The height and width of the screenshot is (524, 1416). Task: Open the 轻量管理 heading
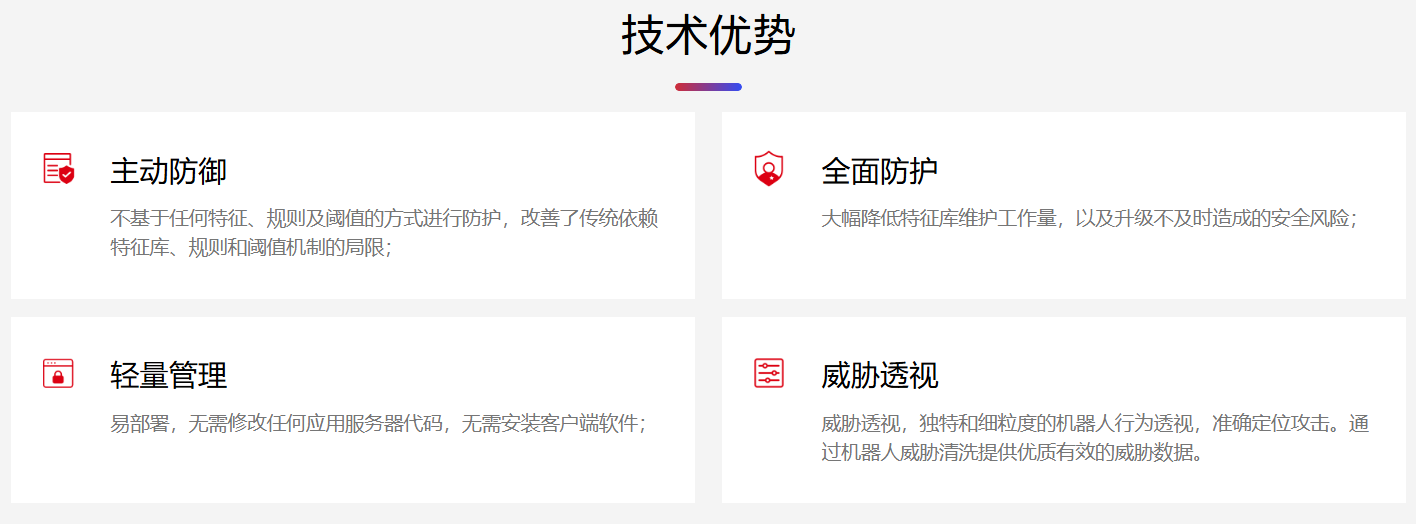click(168, 376)
